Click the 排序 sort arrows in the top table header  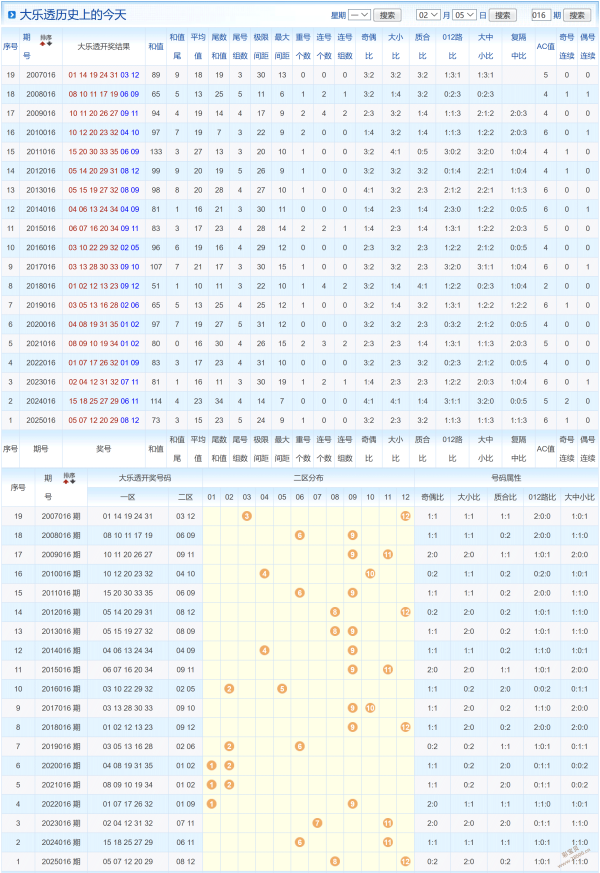pyautogui.click(x=45, y=43)
